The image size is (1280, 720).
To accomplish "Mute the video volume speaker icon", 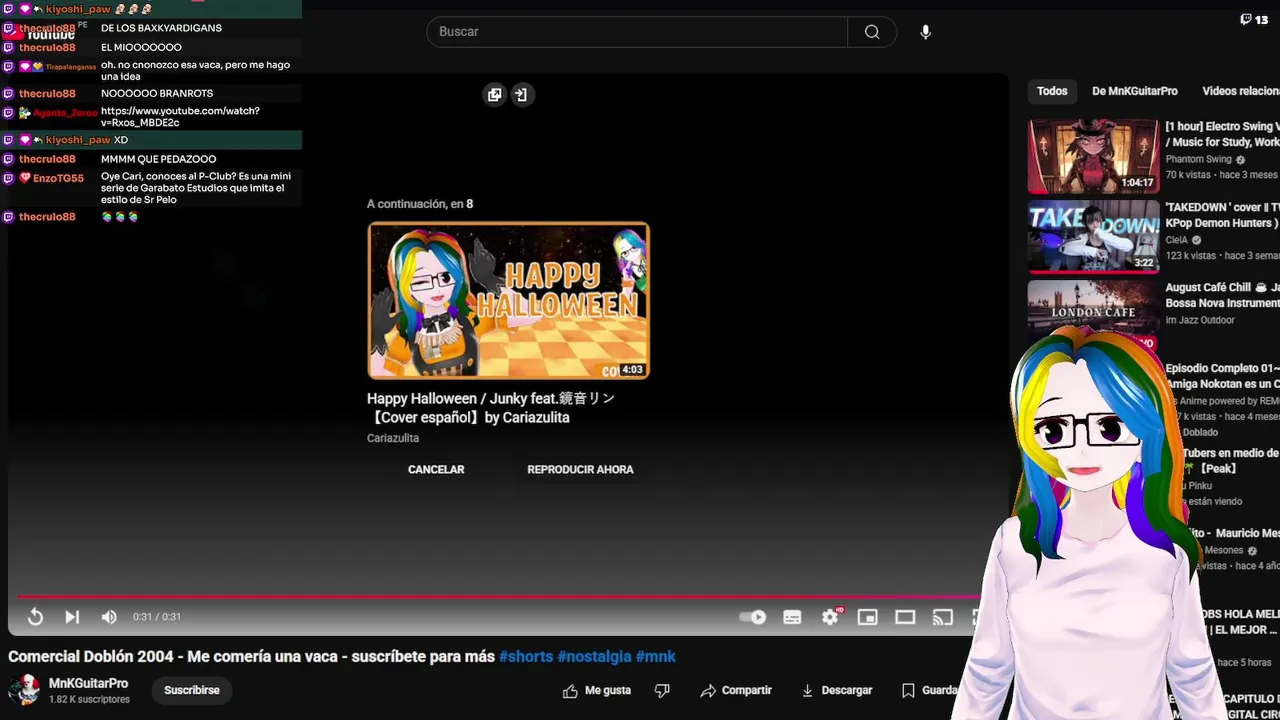I will coord(109,617).
